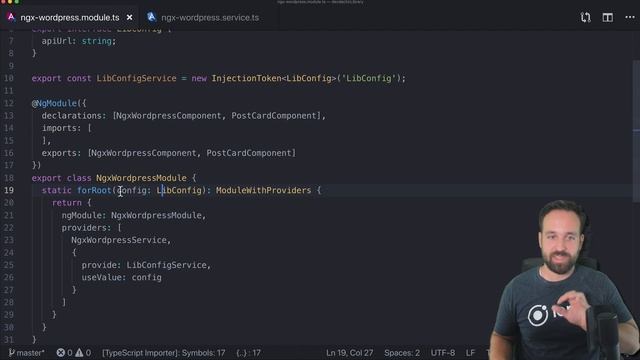This screenshot has width=640, height=360.
Task: Open Ln 19, Col 27 go-to-line
Action: point(349,353)
